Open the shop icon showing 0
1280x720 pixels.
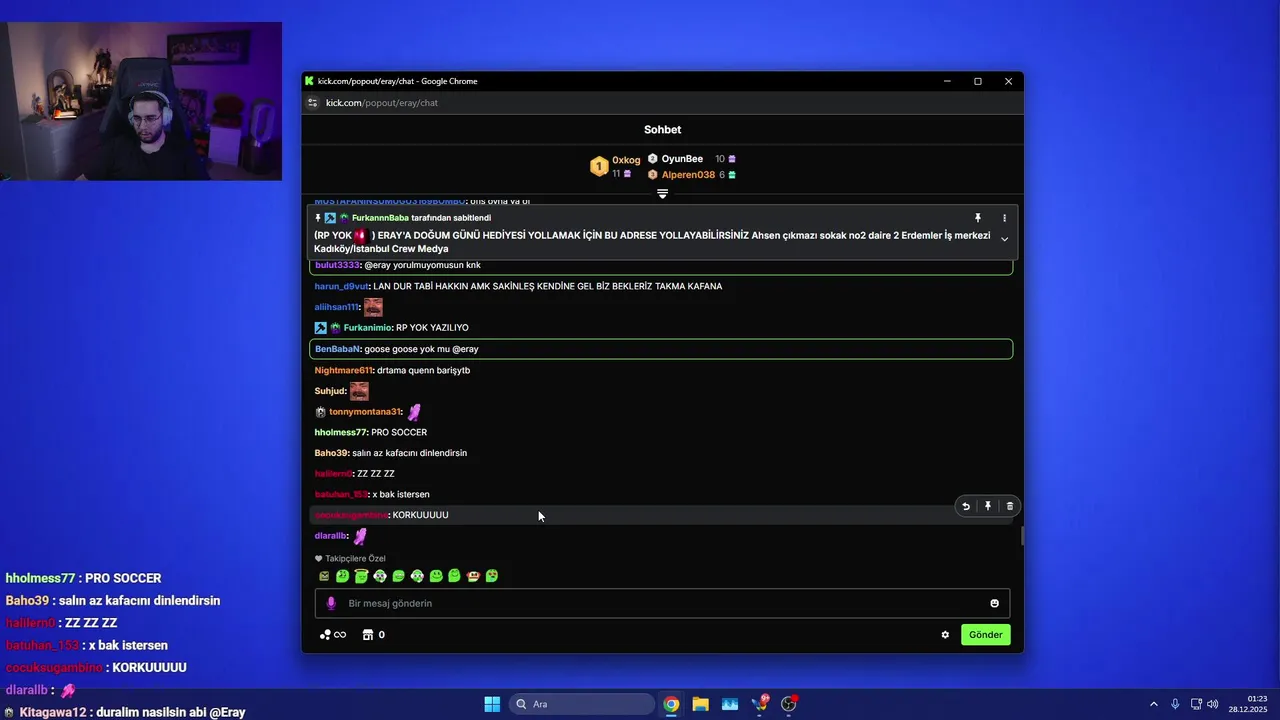coord(373,635)
